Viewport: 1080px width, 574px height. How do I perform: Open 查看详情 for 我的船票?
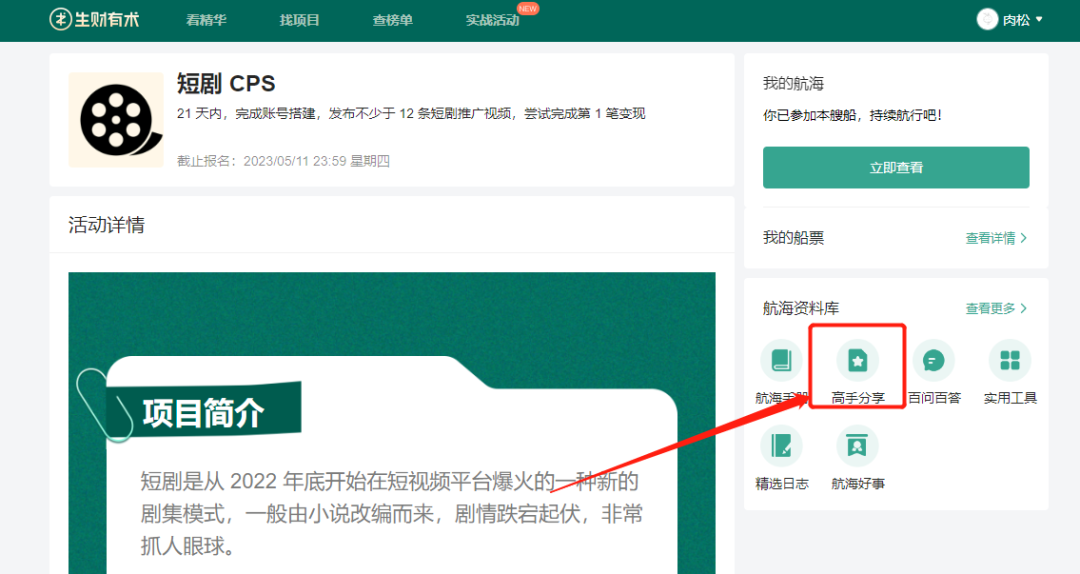[x=996, y=238]
